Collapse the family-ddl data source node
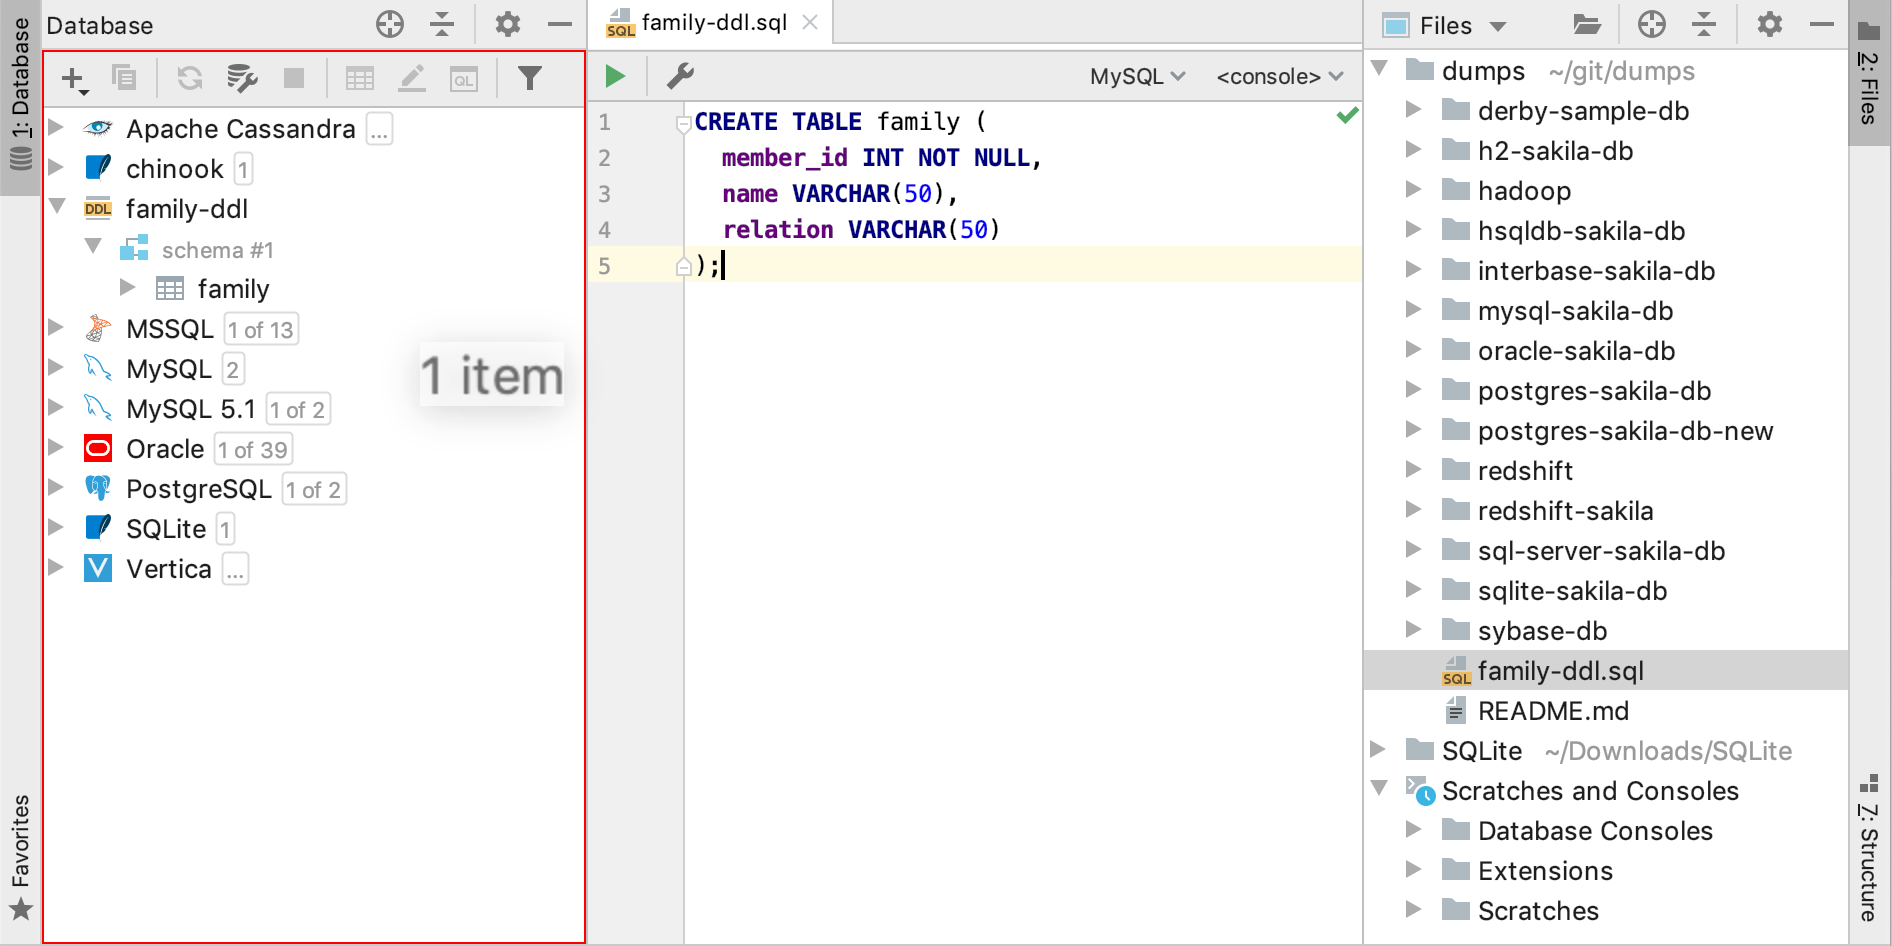 (56, 208)
